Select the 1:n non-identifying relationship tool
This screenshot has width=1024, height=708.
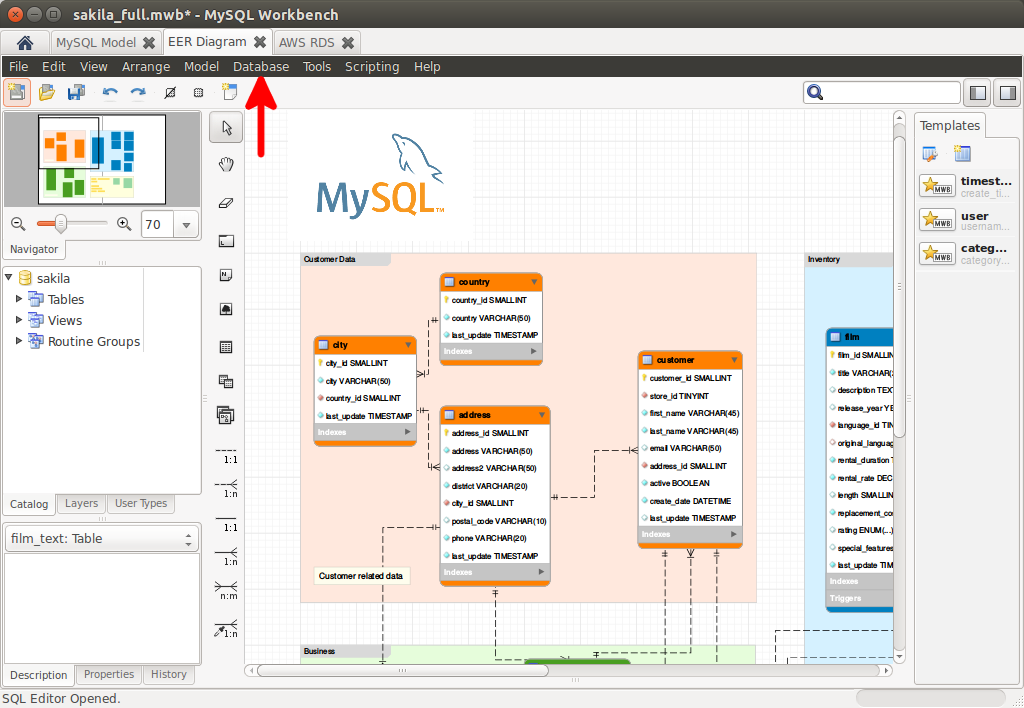226,489
